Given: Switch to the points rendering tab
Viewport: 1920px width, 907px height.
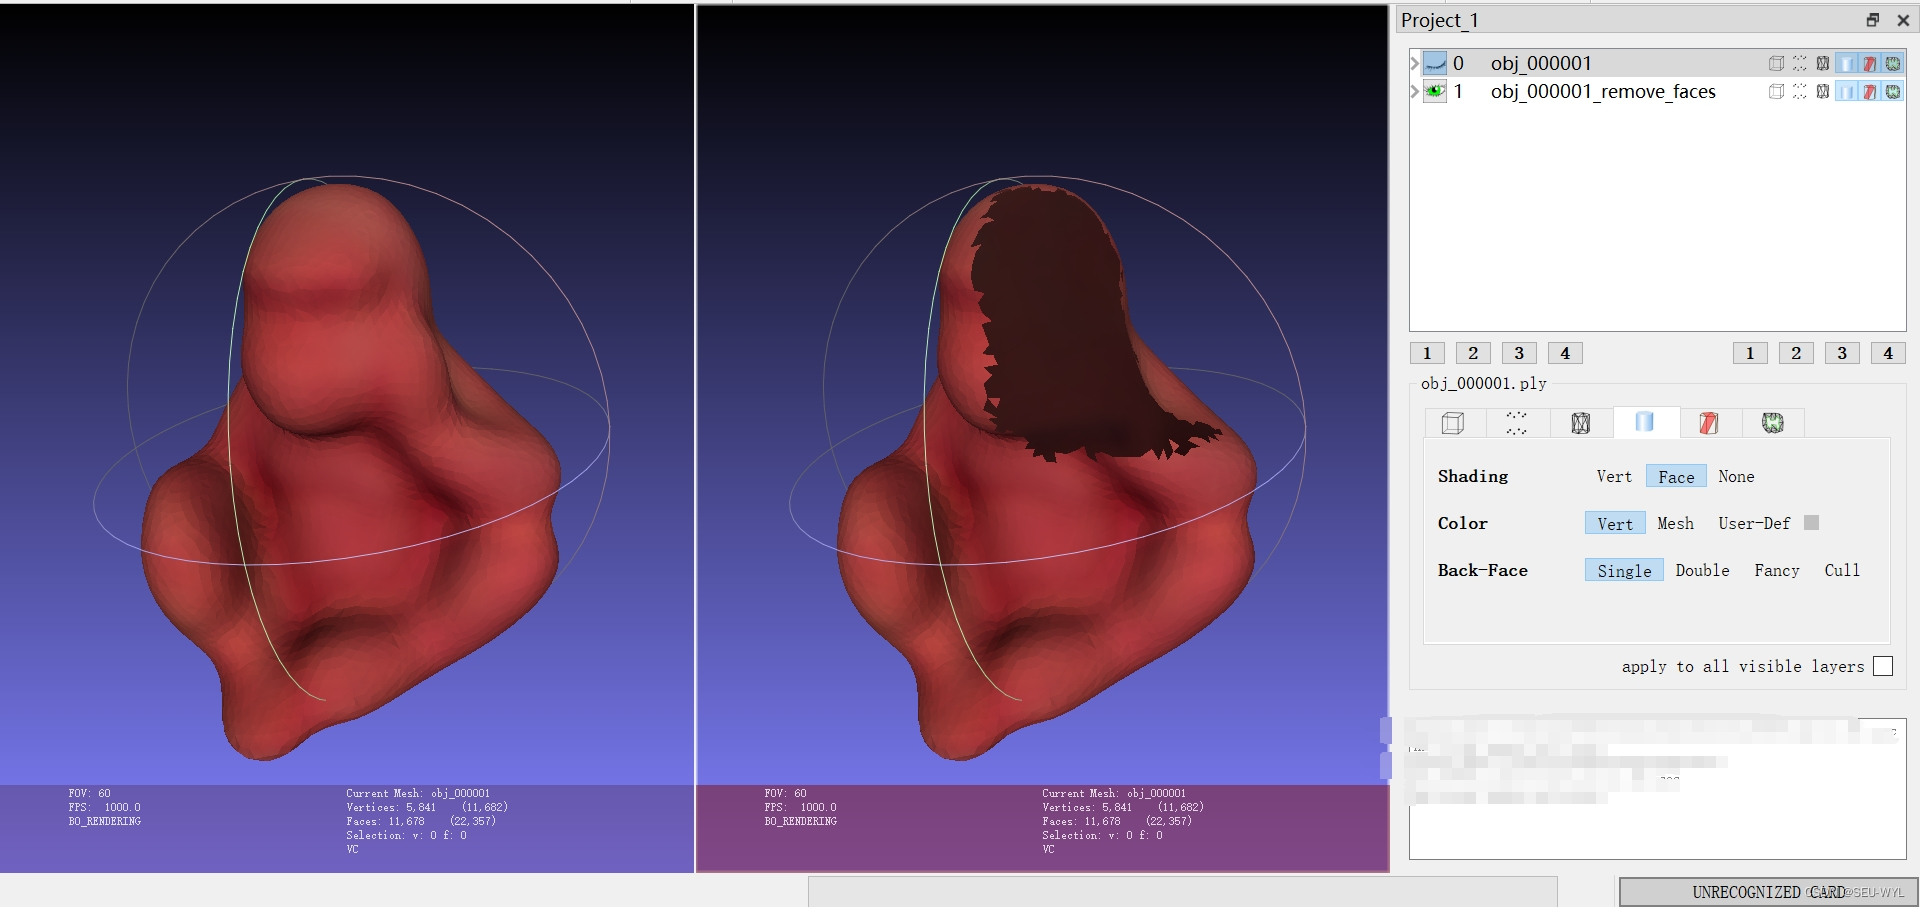Looking at the screenshot, I should point(1517,422).
